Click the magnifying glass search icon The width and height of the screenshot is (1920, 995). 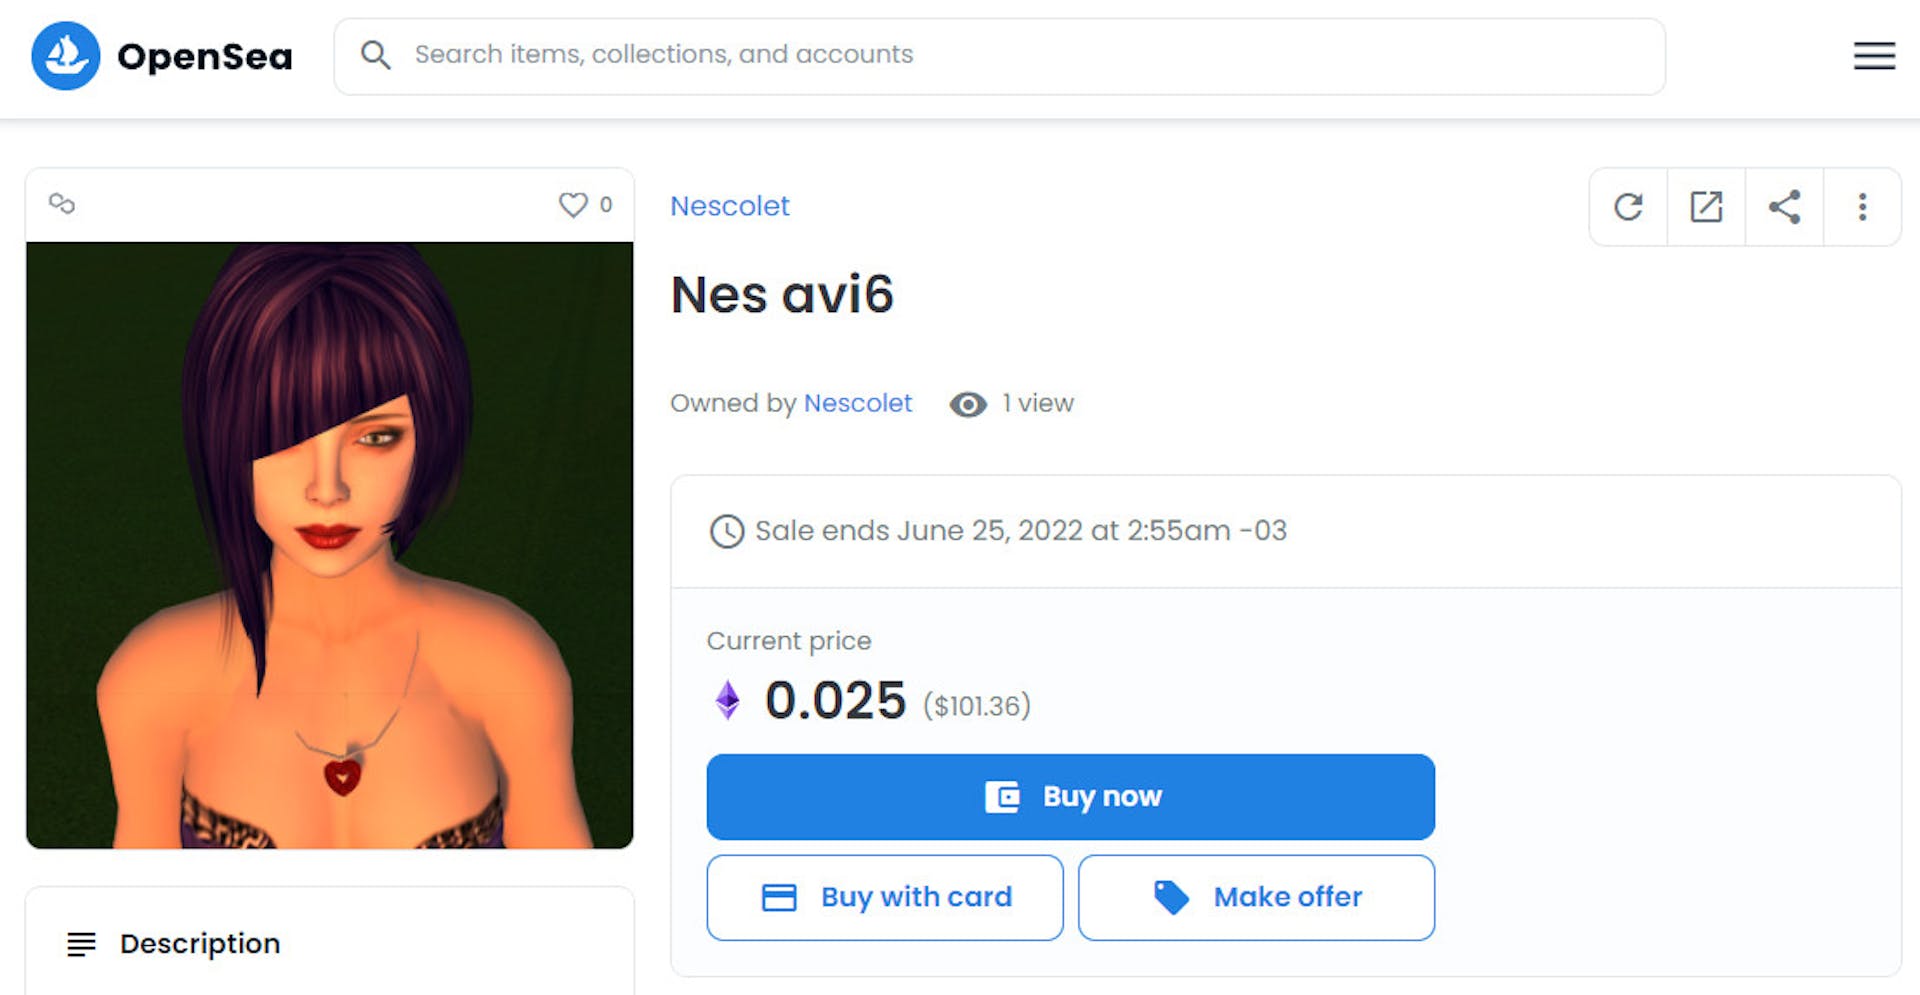[x=376, y=55]
